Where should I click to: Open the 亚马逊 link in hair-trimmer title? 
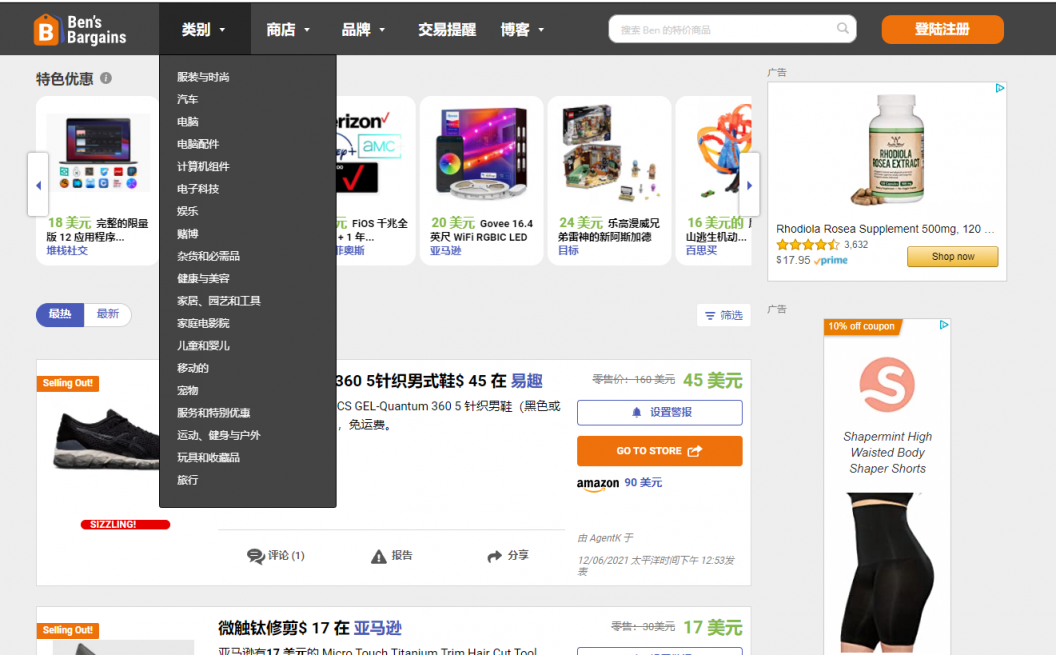[x=377, y=628]
